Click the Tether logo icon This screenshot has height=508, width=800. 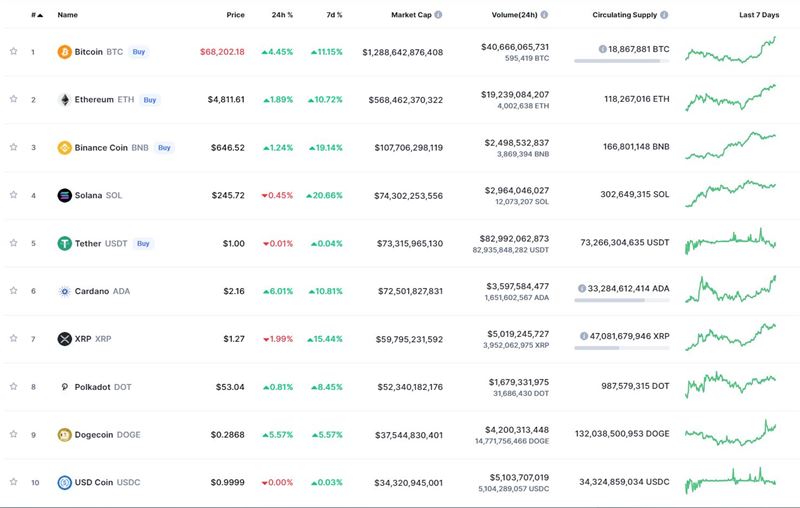click(x=64, y=243)
